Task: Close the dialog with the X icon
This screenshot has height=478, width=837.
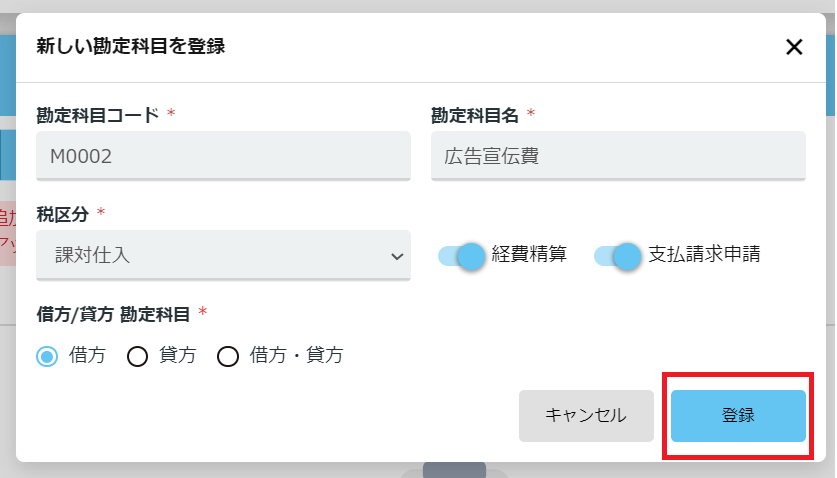Action: pos(794,47)
